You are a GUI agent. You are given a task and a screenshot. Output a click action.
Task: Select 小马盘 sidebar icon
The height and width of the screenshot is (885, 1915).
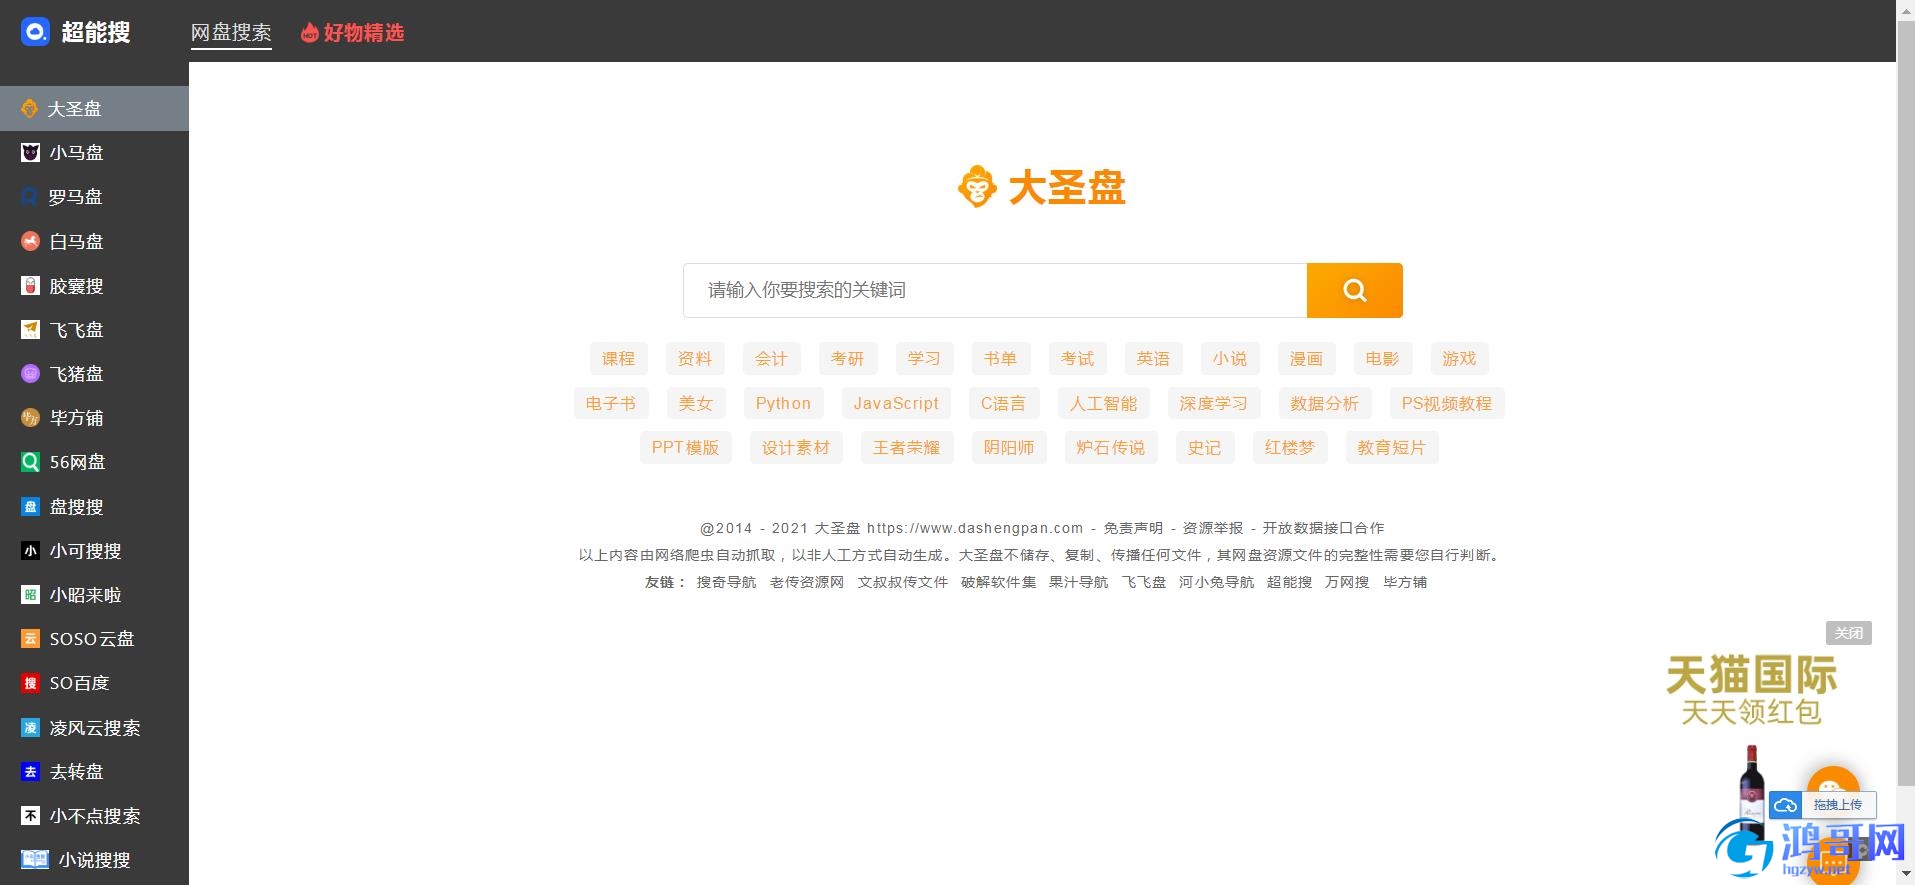(x=31, y=152)
